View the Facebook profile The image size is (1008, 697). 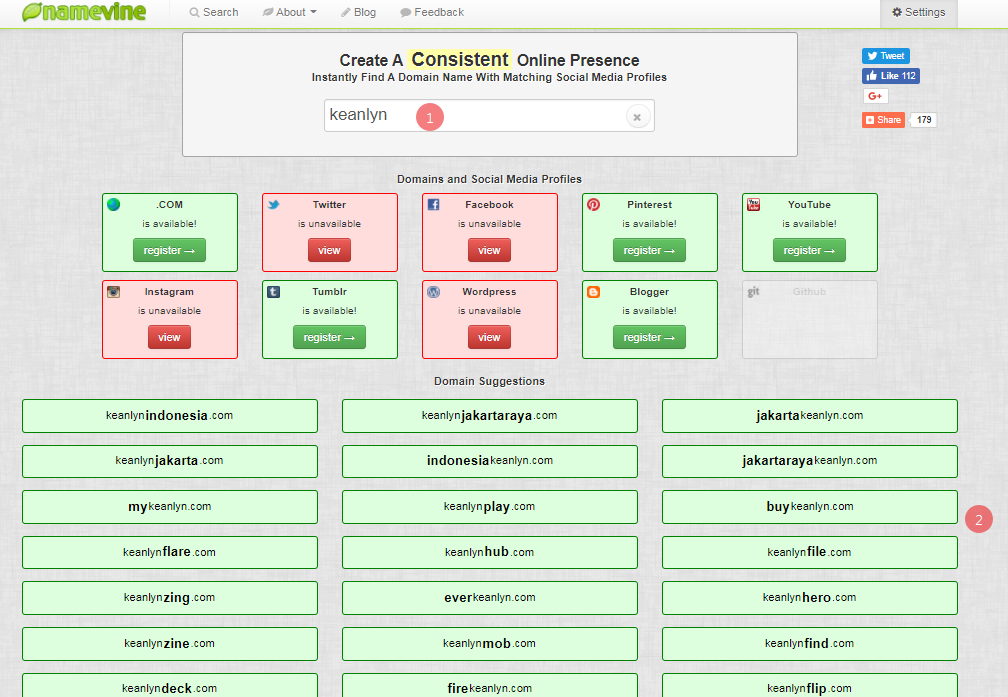[x=489, y=250]
